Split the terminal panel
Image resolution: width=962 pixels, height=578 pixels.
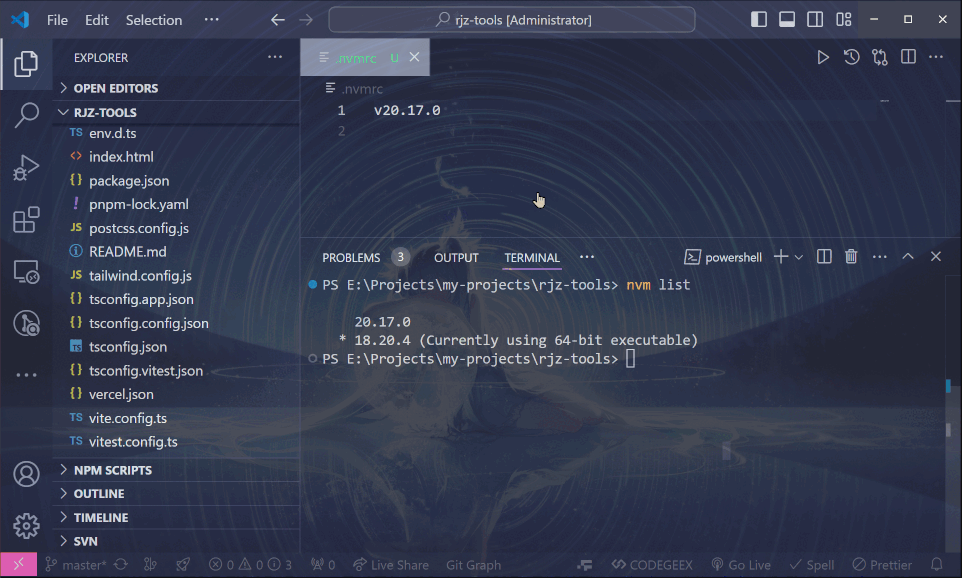pyautogui.click(x=823, y=256)
